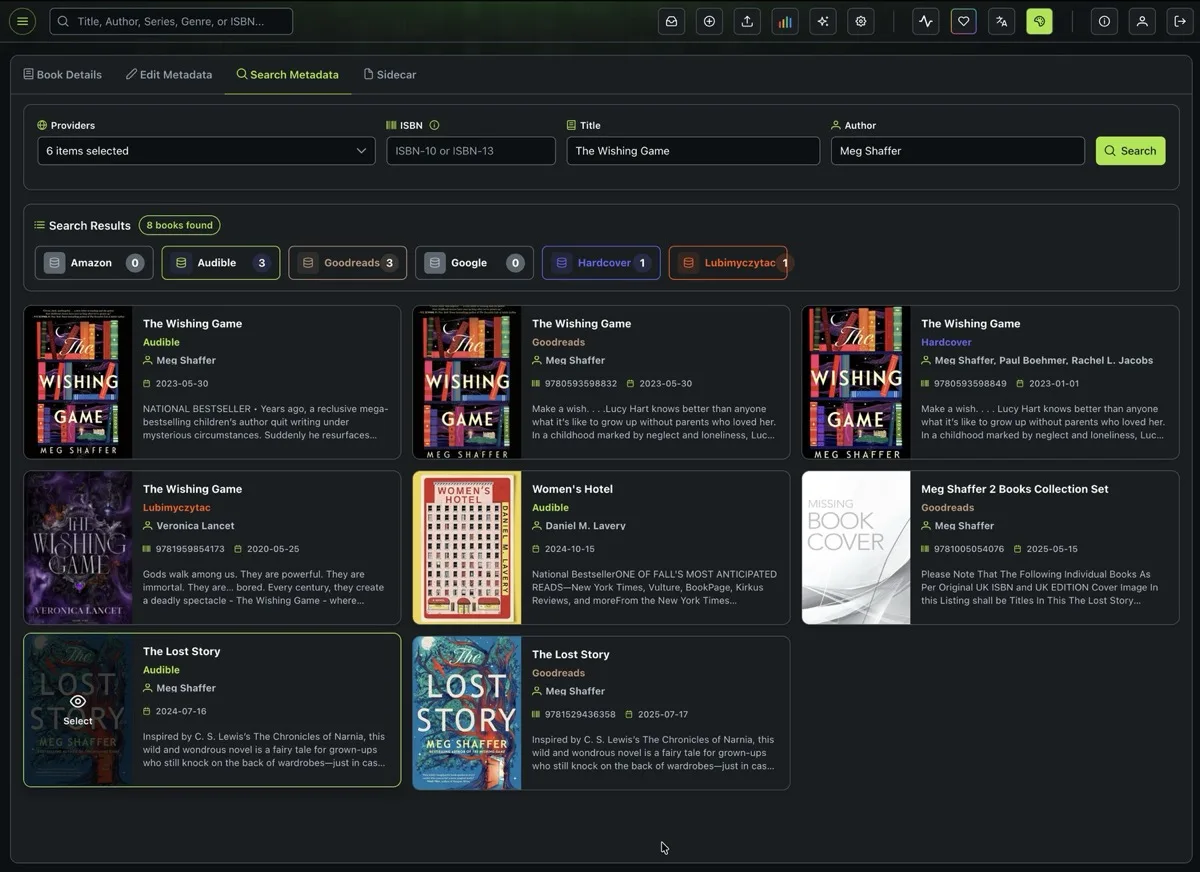Select the Missing Book Cover thumbnail

click(x=856, y=548)
